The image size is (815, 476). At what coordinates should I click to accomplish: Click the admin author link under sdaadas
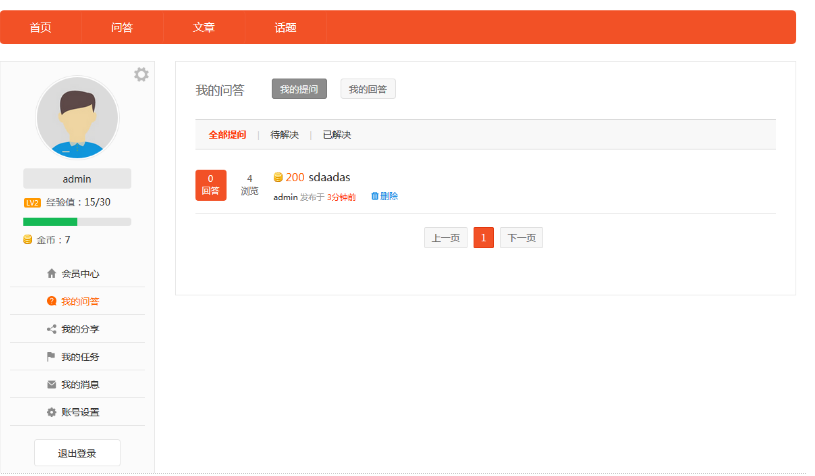pyautogui.click(x=285, y=197)
